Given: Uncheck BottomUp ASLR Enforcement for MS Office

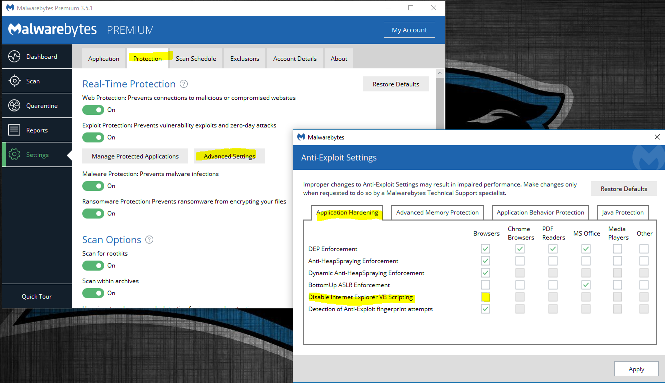Looking at the screenshot, I should click(586, 285).
